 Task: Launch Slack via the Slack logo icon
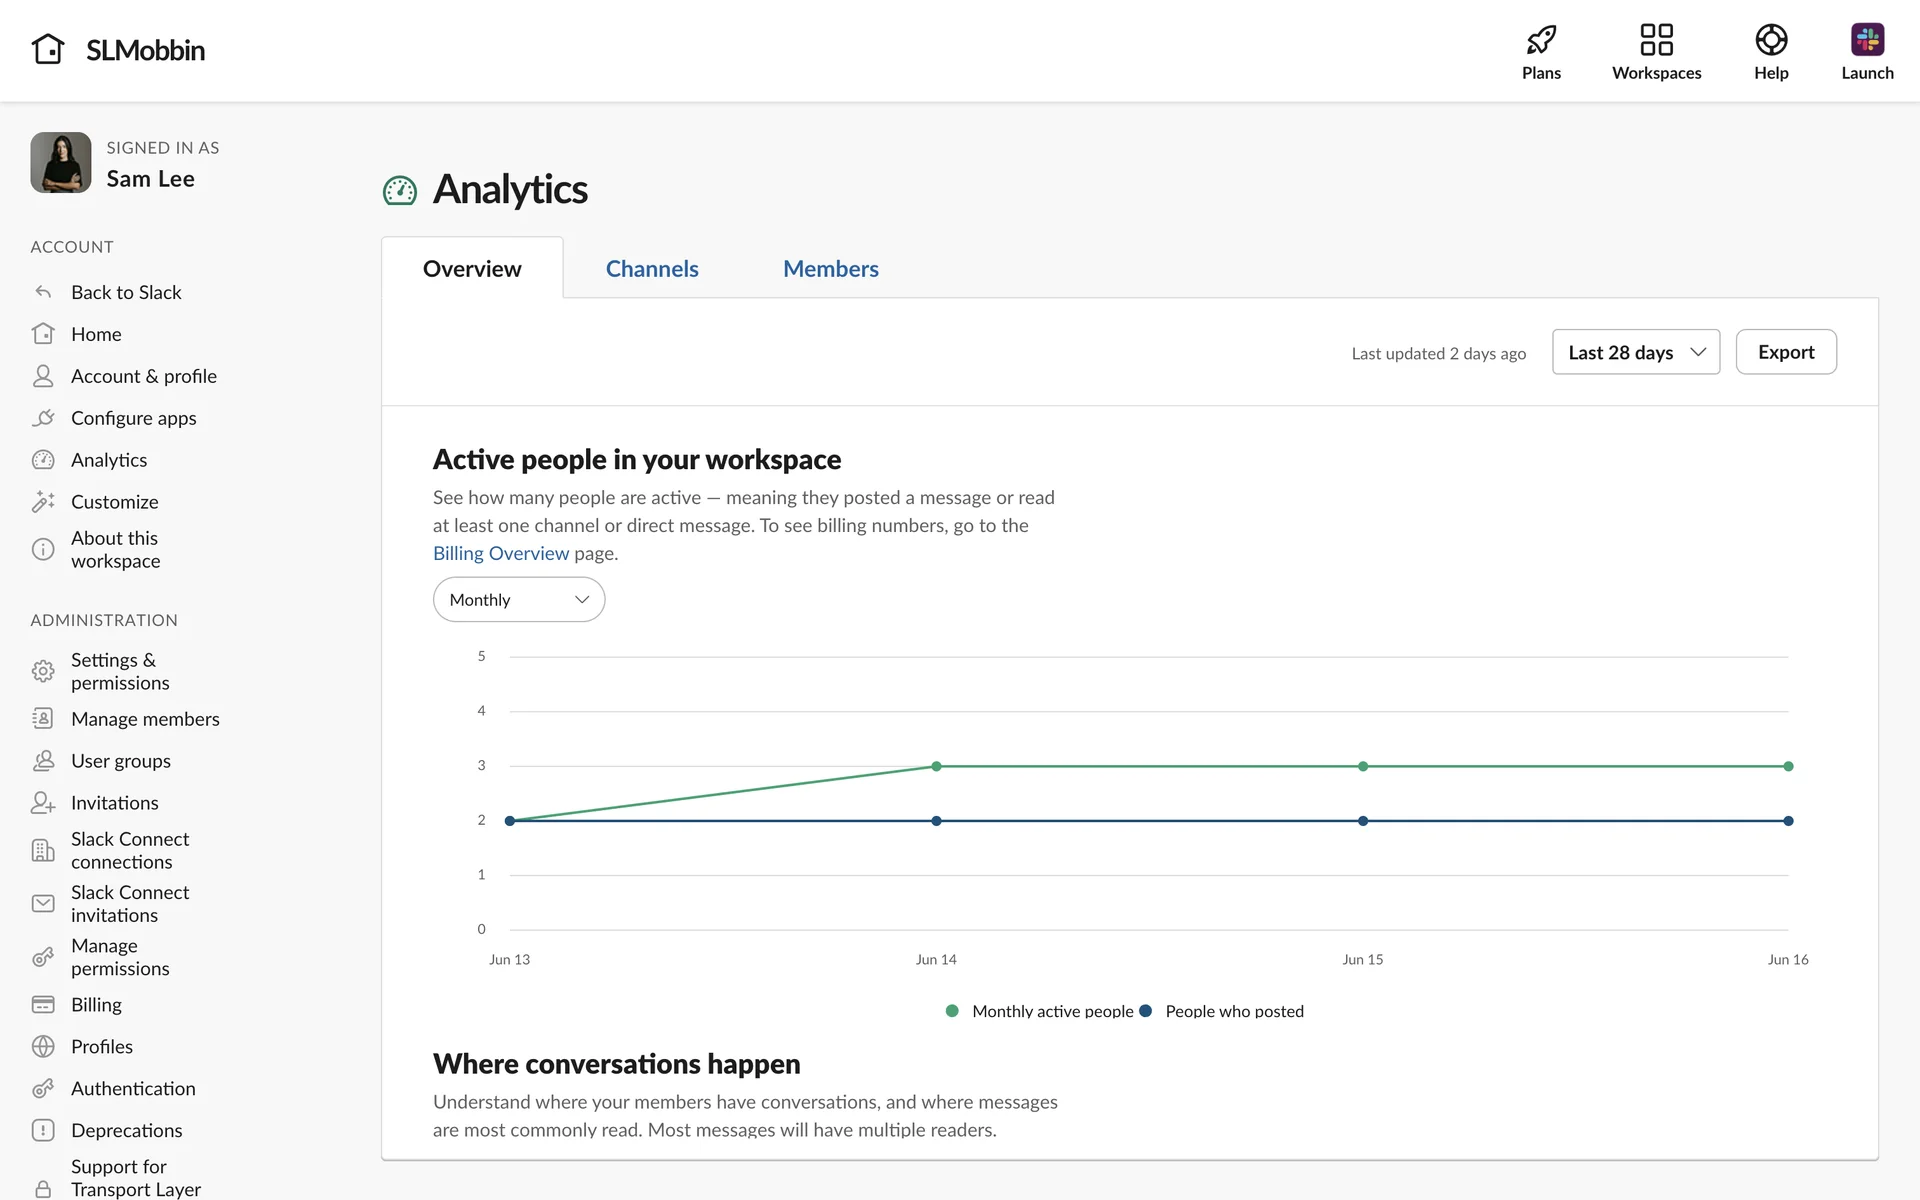tap(1867, 40)
